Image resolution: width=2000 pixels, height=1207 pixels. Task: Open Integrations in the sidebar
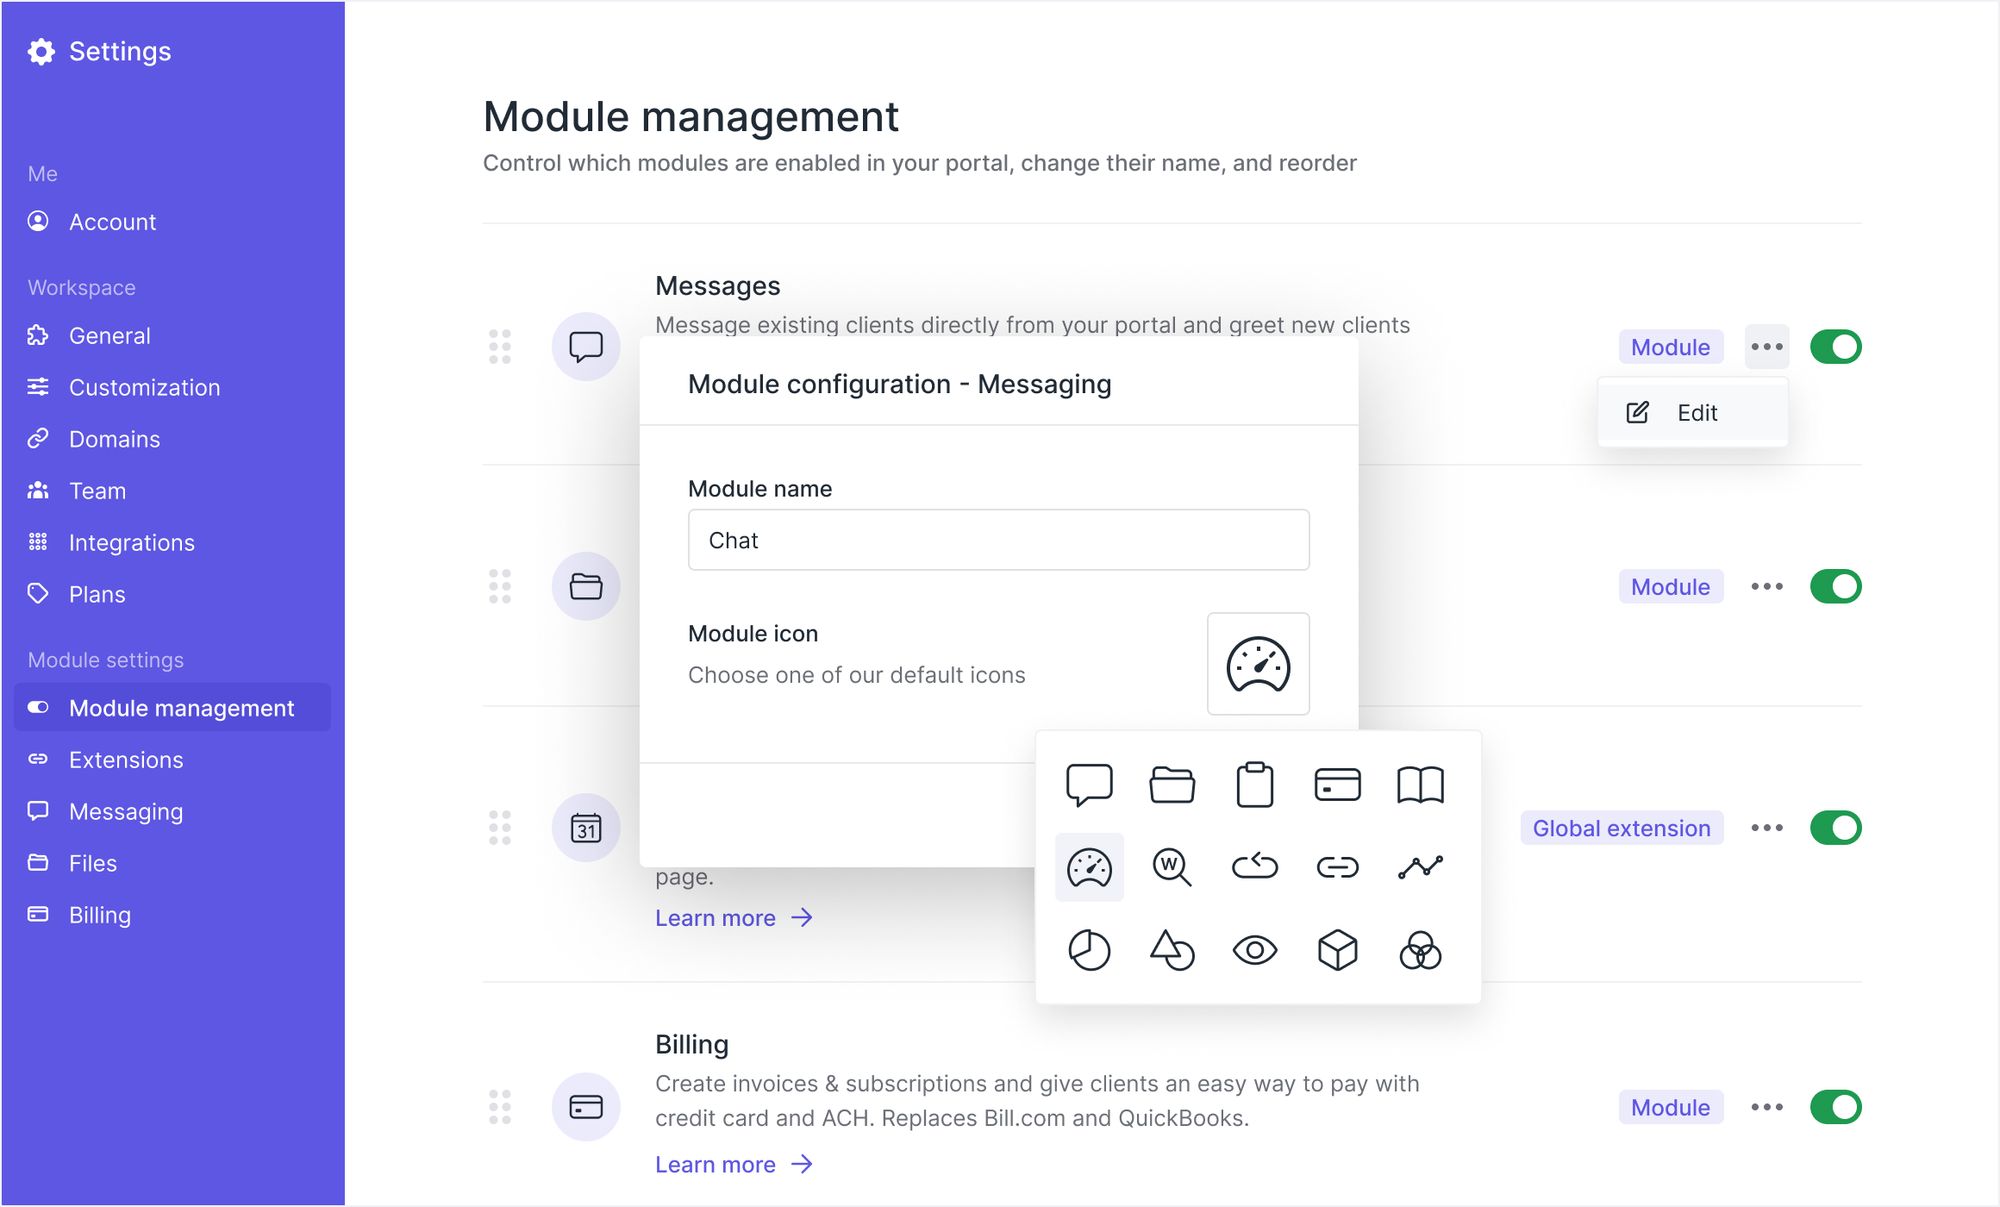(131, 543)
